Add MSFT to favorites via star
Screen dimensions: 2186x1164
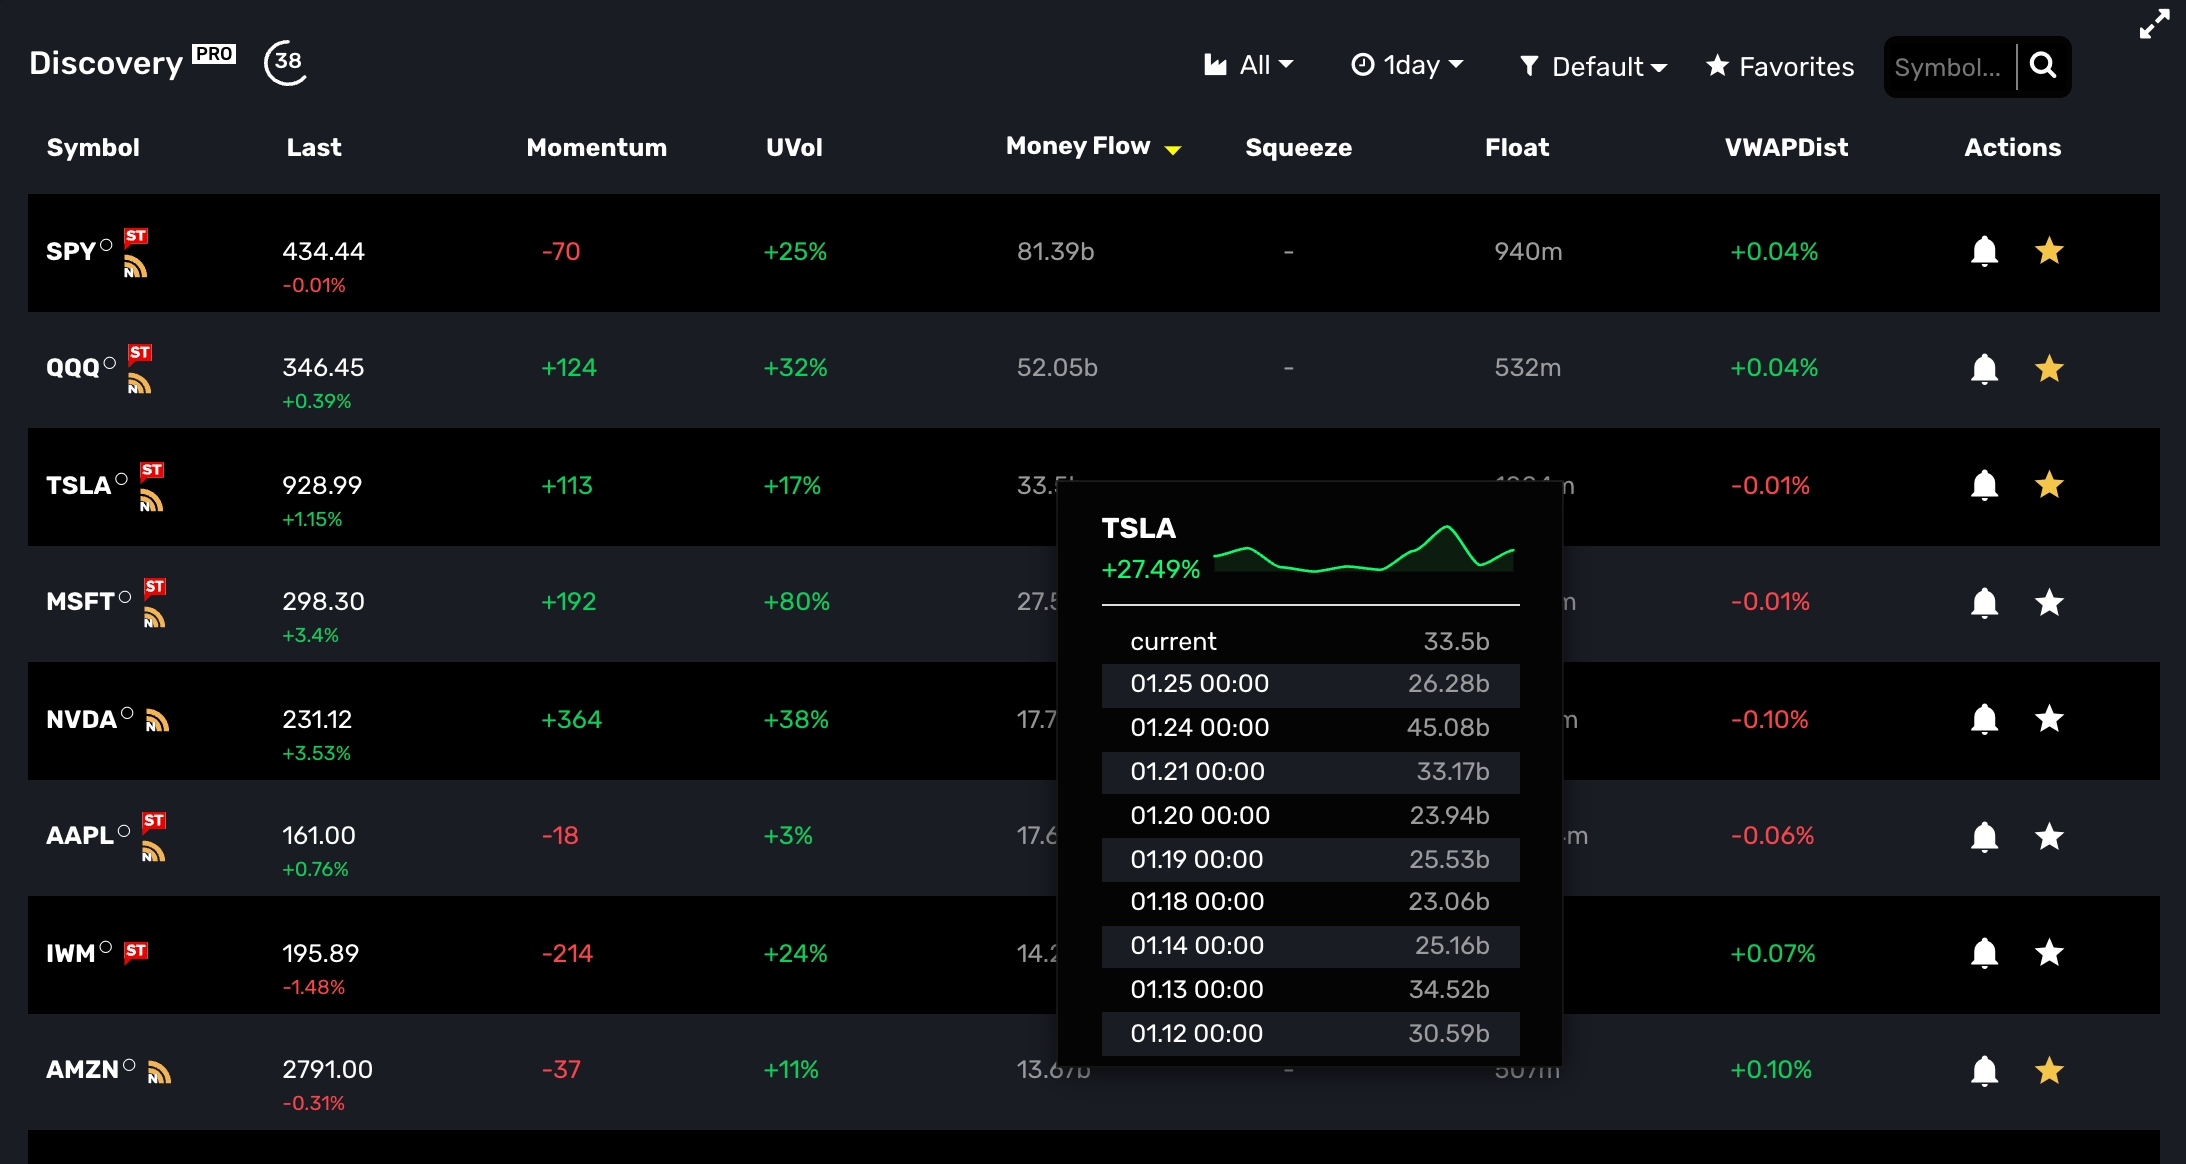(2049, 602)
